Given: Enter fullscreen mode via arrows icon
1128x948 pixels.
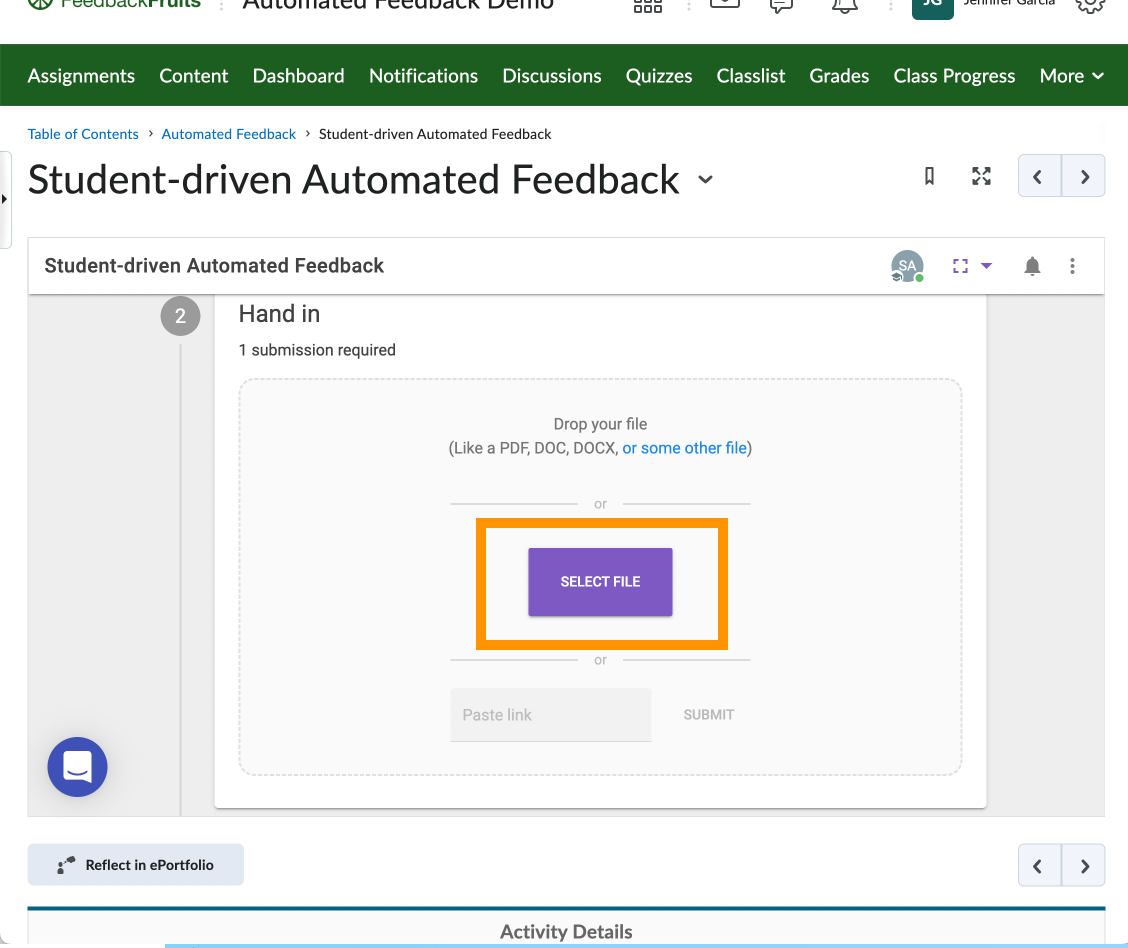Looking at the screenshot, I should click(x=981, y=176).
